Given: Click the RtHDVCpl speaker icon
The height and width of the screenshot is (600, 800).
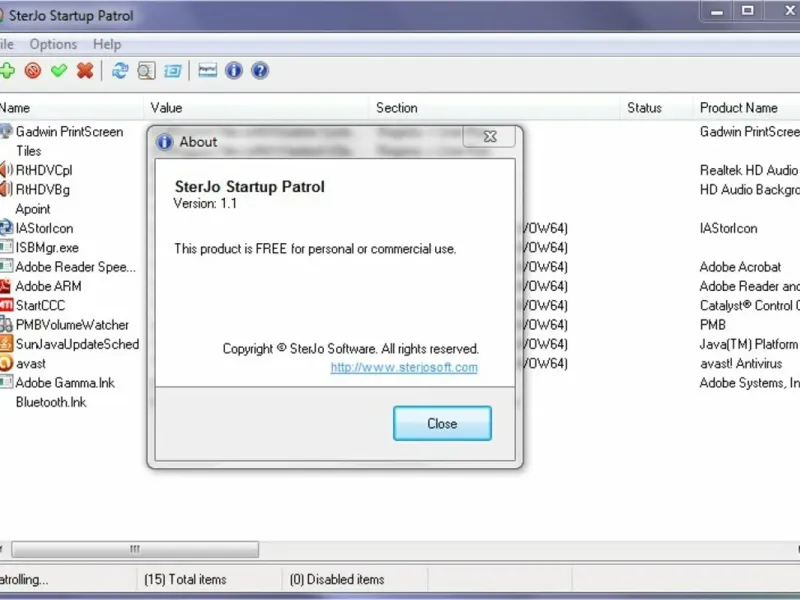Looking at the screenshot, I should point(6,170).
